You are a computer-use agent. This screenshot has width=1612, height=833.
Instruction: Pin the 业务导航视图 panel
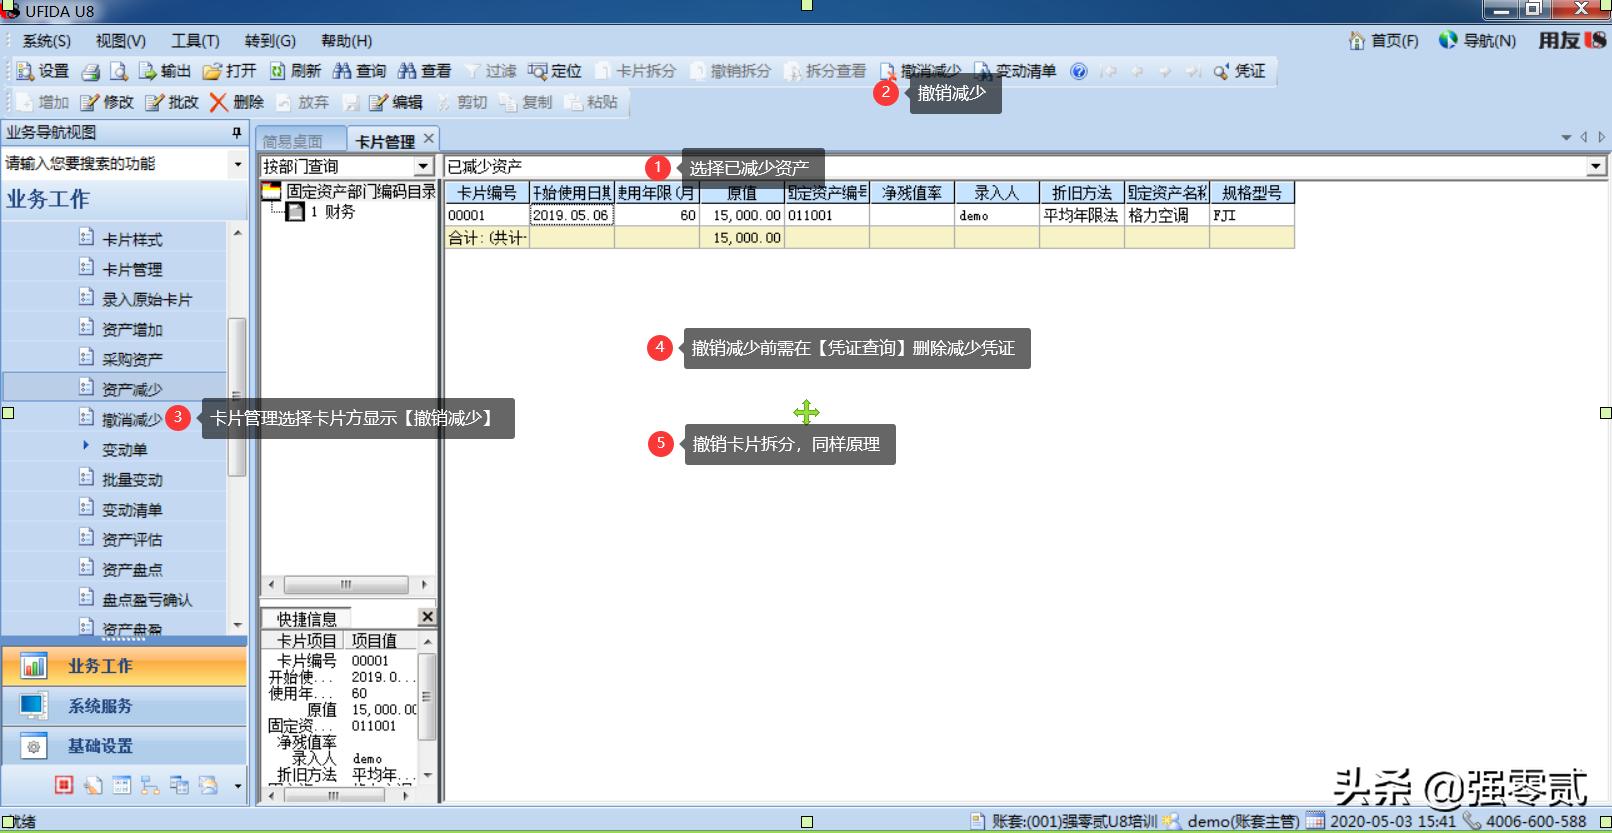237,132
